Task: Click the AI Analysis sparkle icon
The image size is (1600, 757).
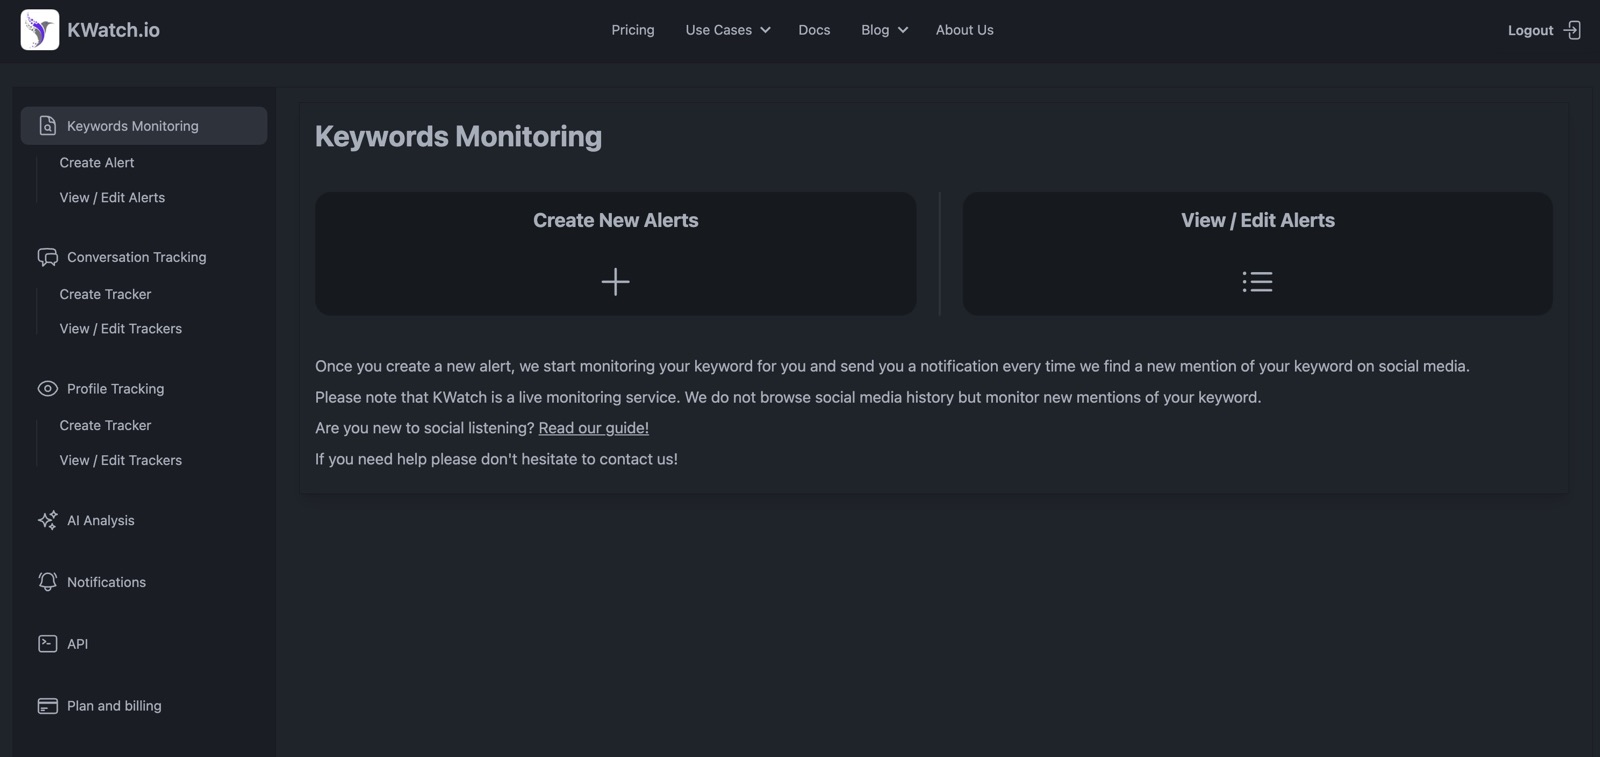Action: coord(47,520)
